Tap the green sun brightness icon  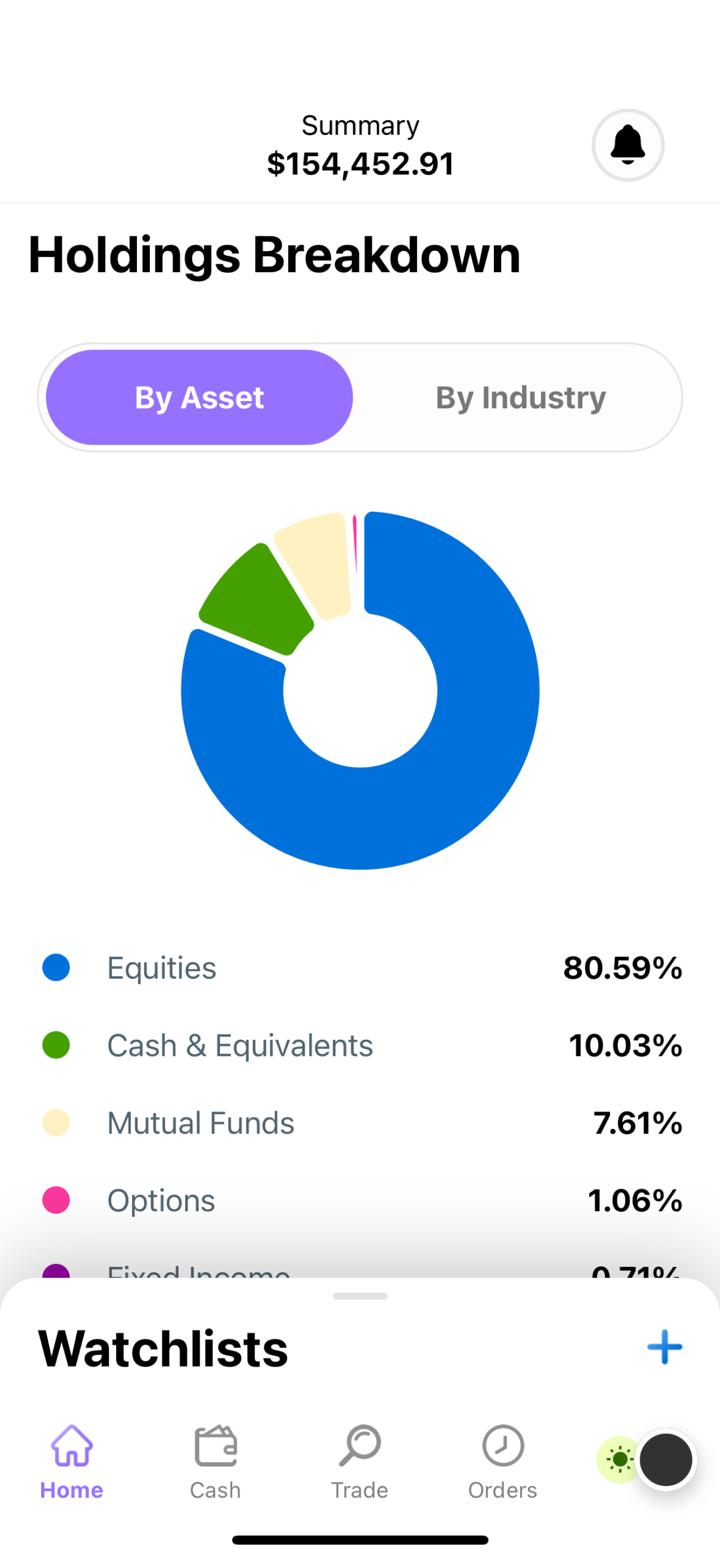point(619,1460)
